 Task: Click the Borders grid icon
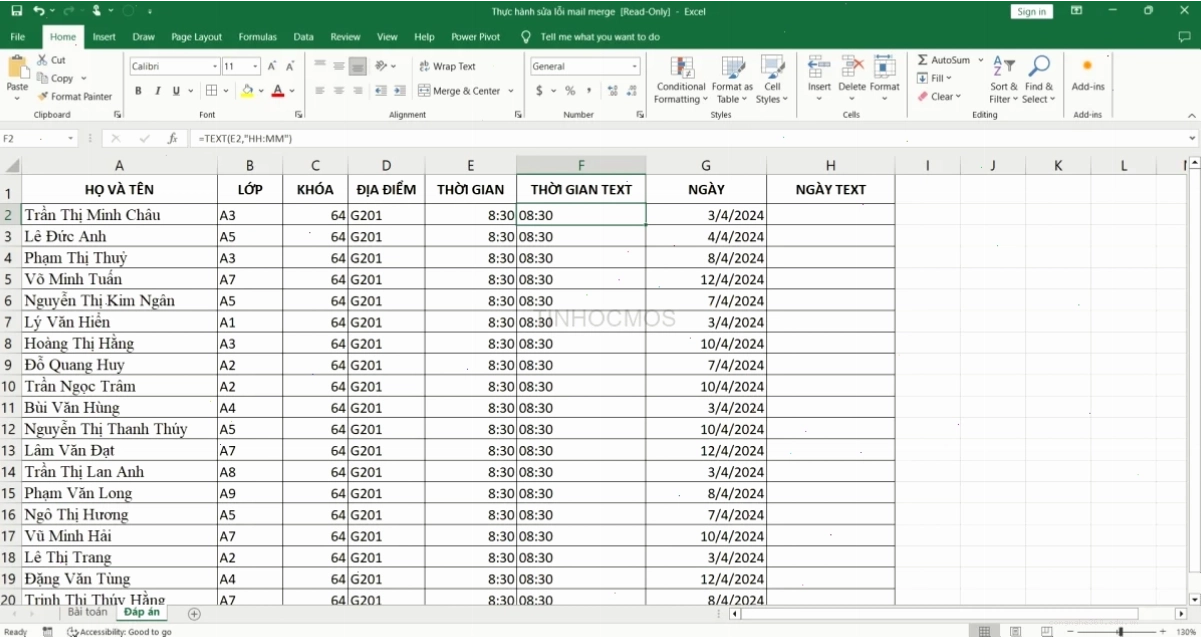pyautogui.click(x=211, y=90)
